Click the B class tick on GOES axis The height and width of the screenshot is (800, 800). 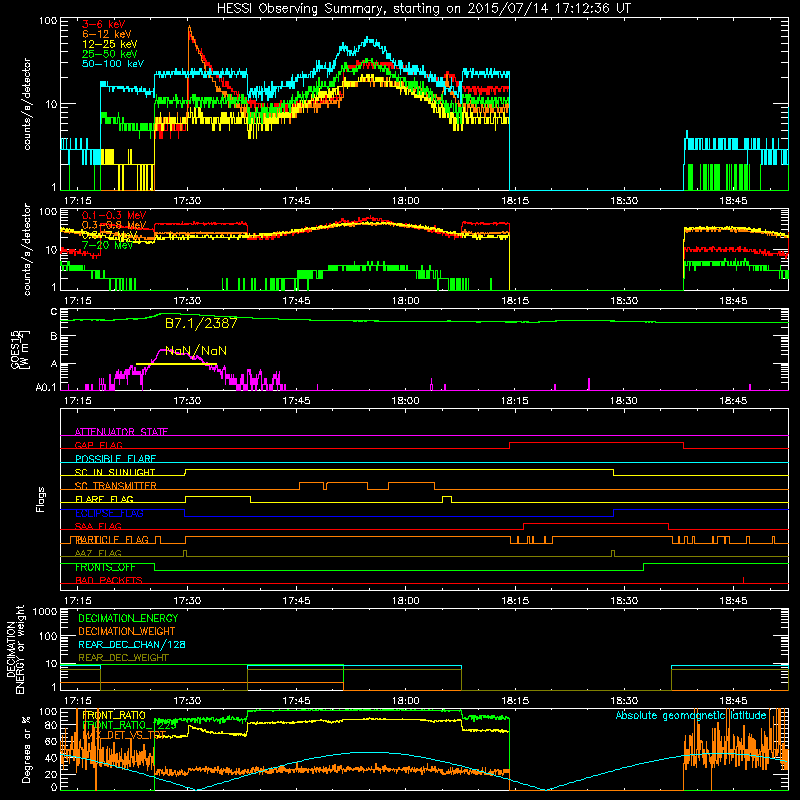pos(54,337)
